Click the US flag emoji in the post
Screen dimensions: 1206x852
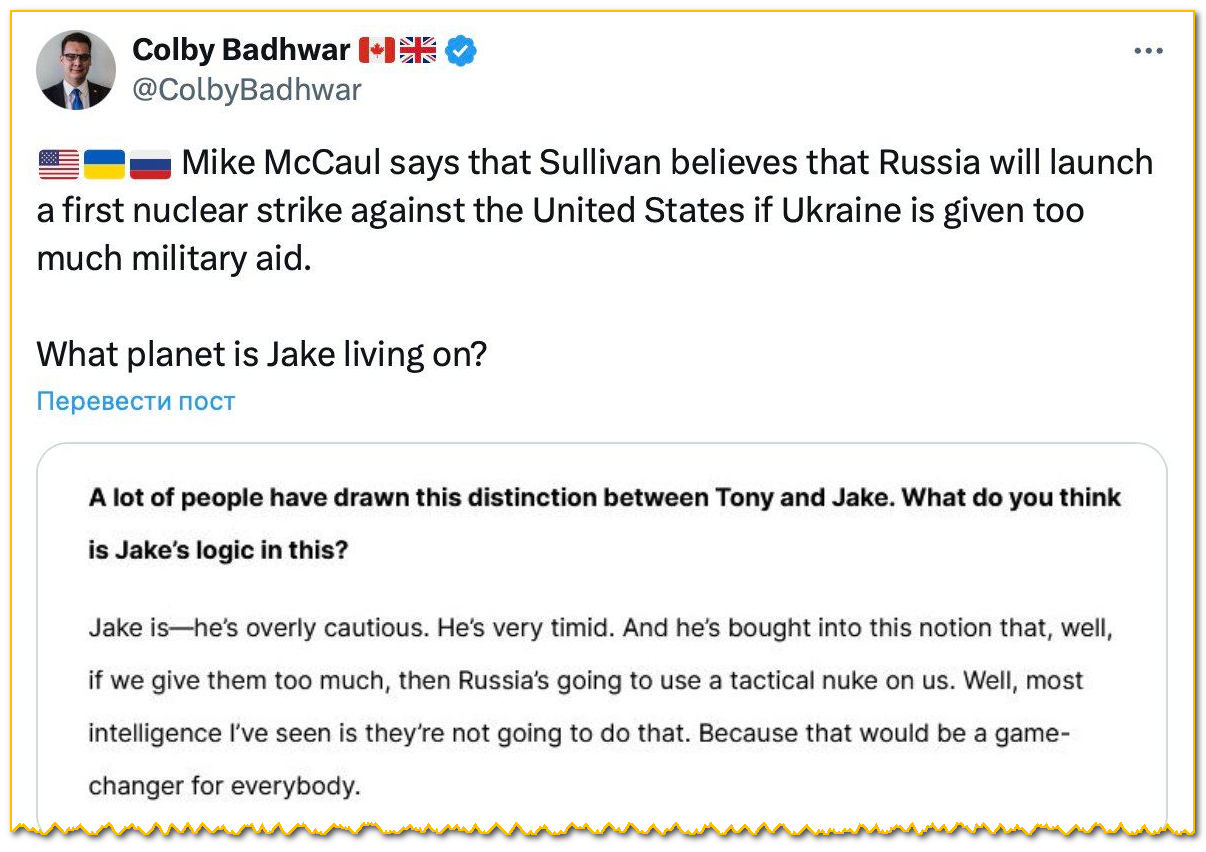58,163
